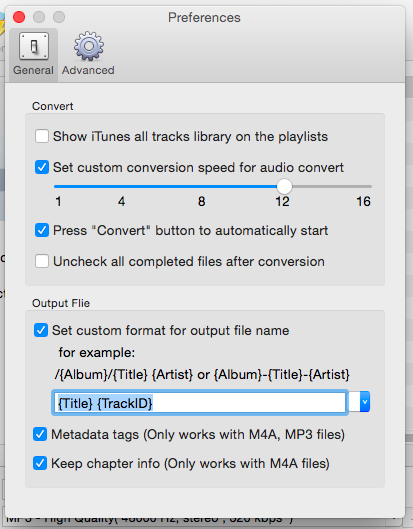Open the General preferences switch icon
Viewport: 413px width, 529px height.
(x=33, y=46)
